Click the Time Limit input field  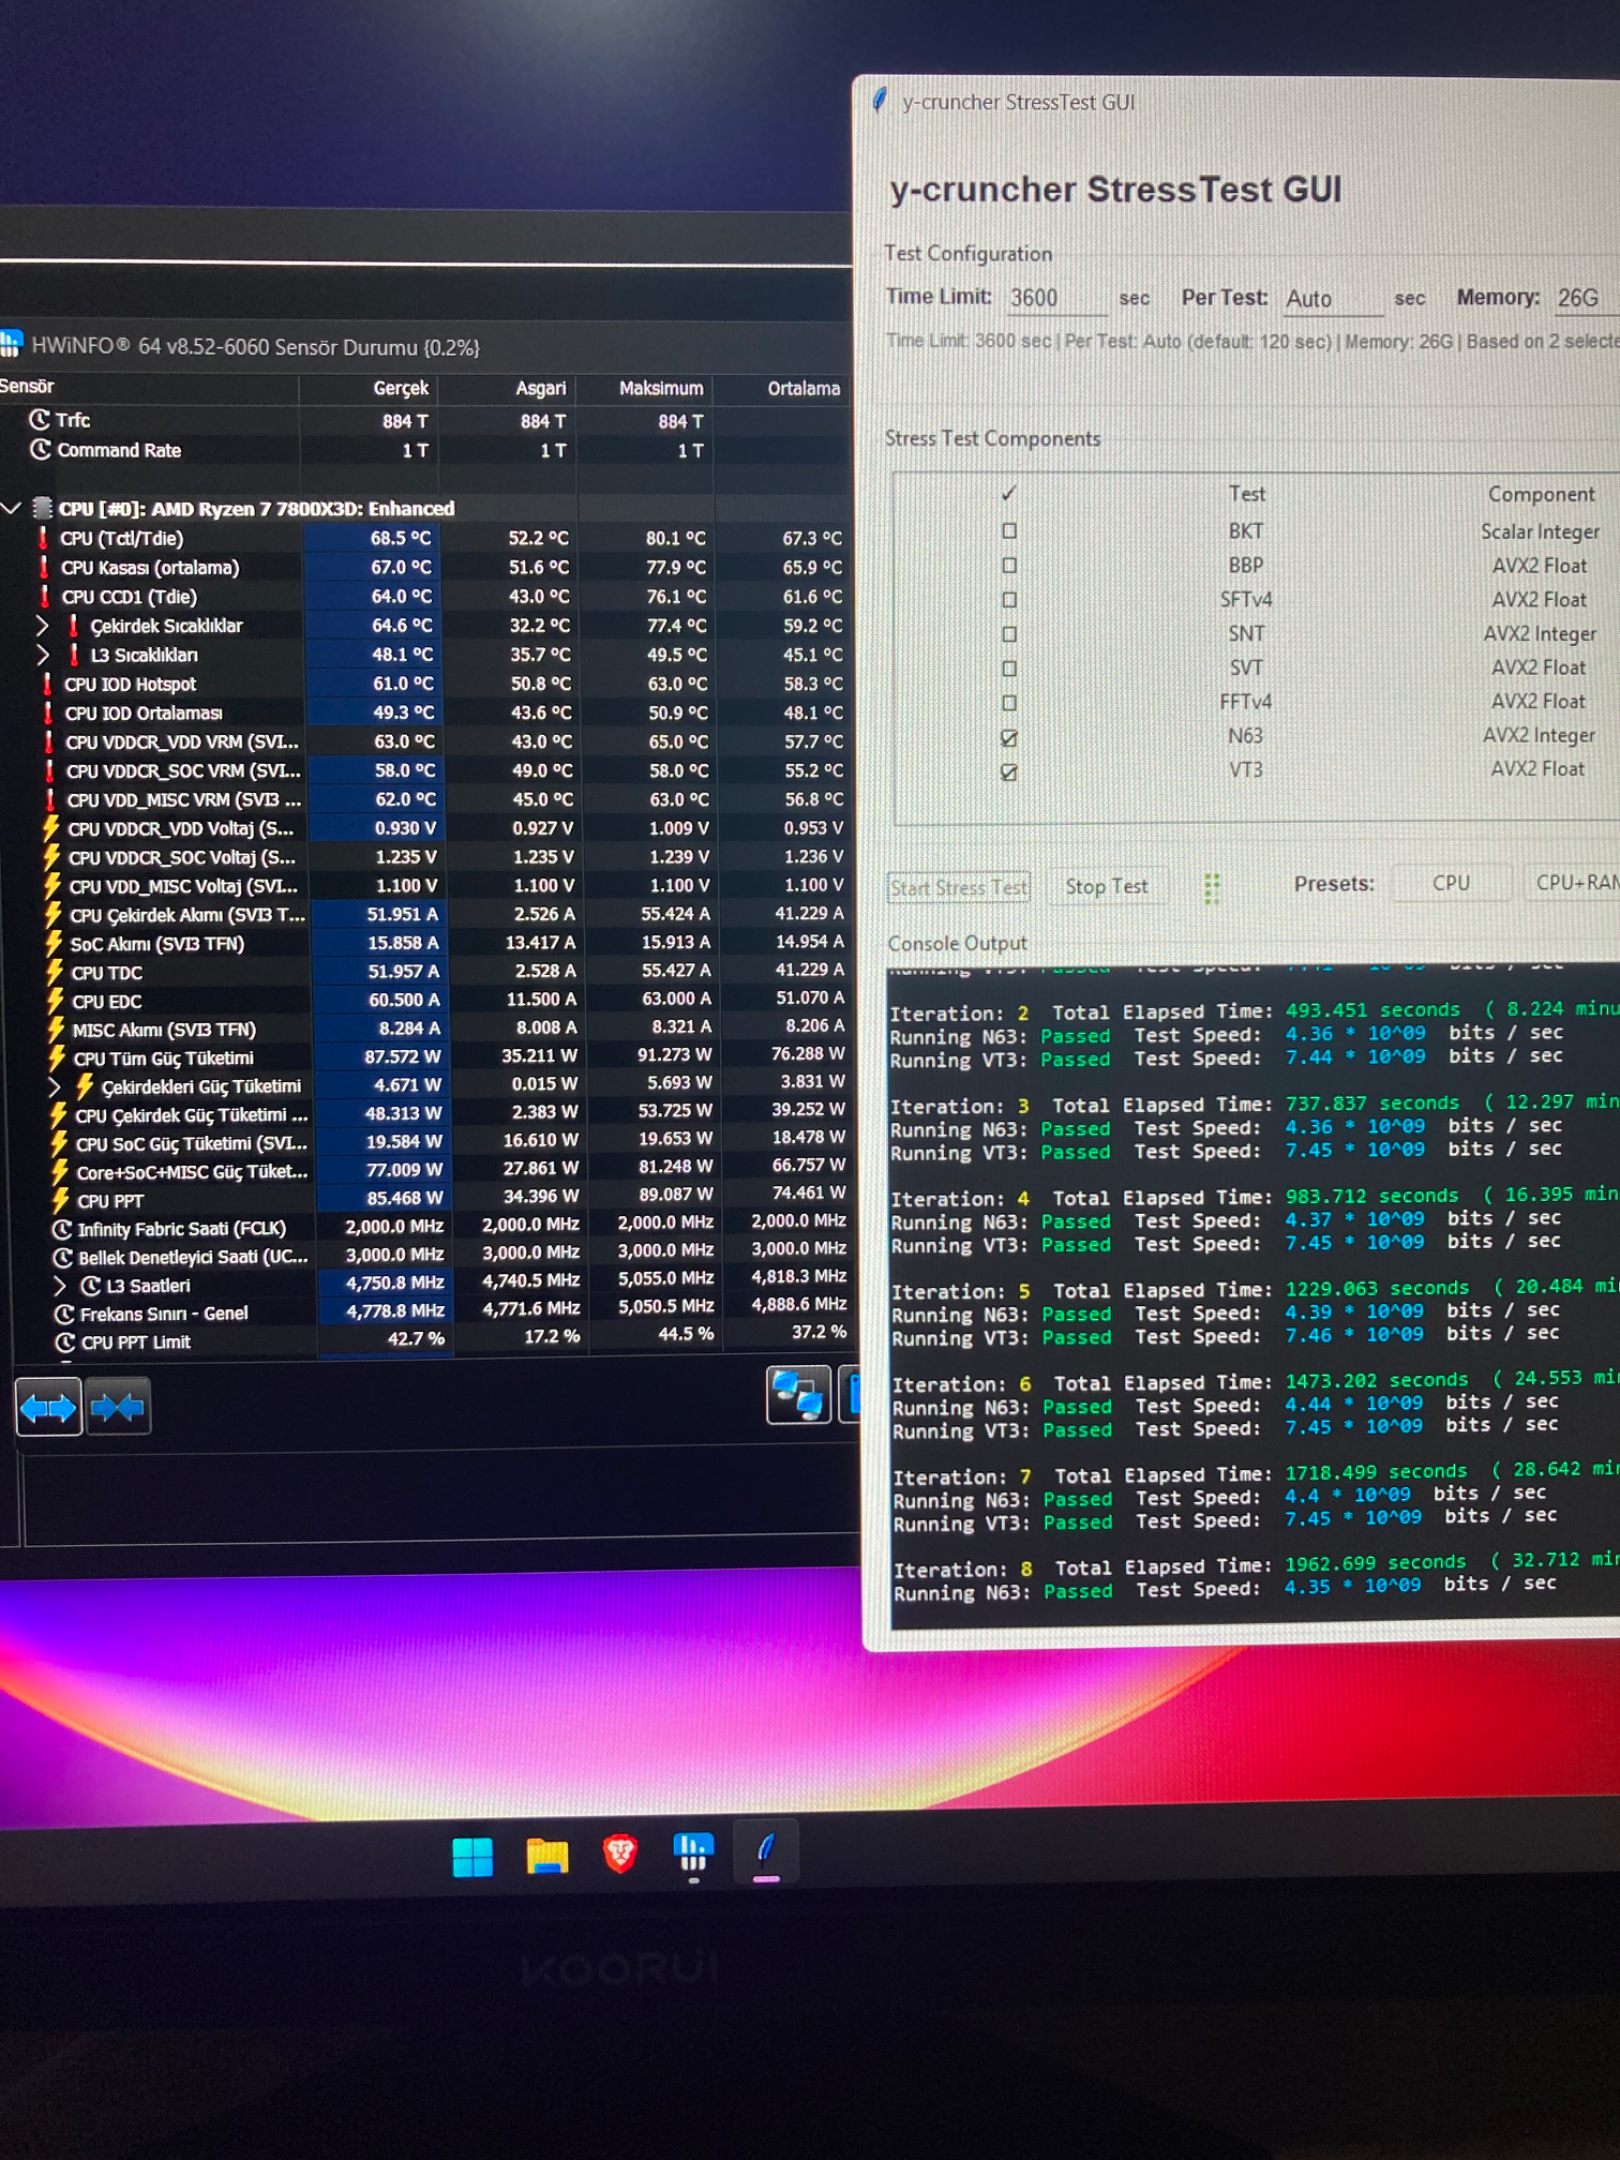click(x=1056, y=298)
